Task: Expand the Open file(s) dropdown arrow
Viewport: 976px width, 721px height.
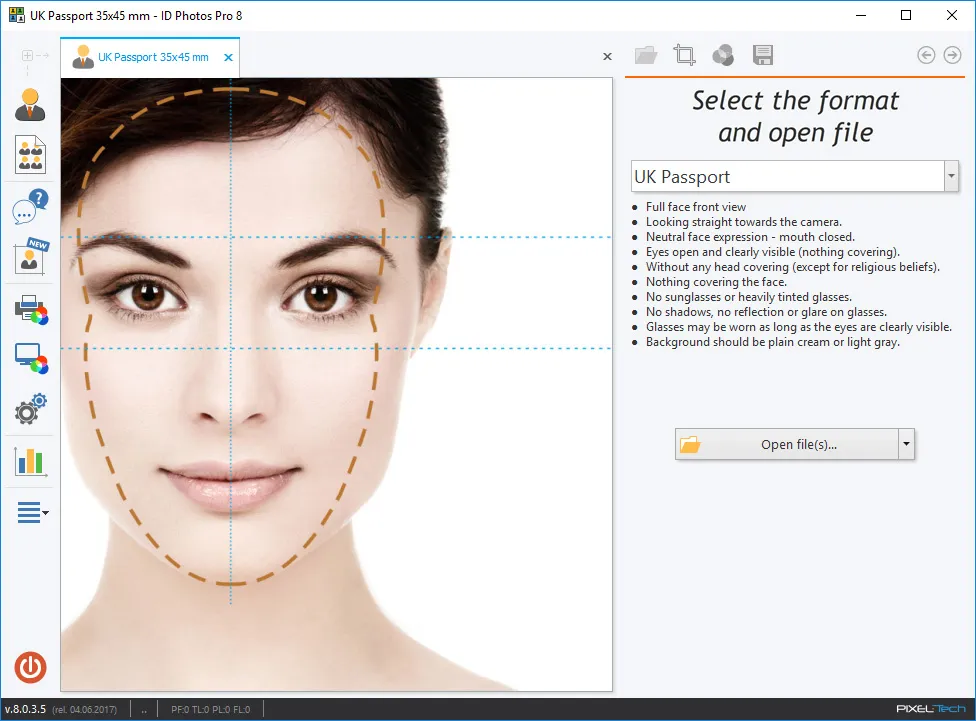Action: [908, 444]
